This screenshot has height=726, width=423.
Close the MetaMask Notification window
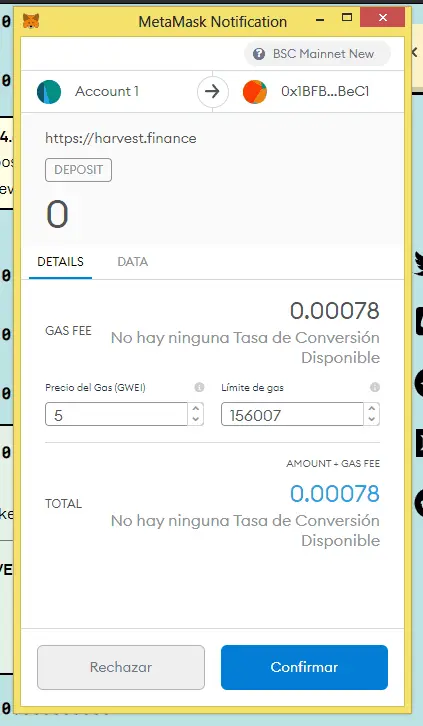point(383,18)
